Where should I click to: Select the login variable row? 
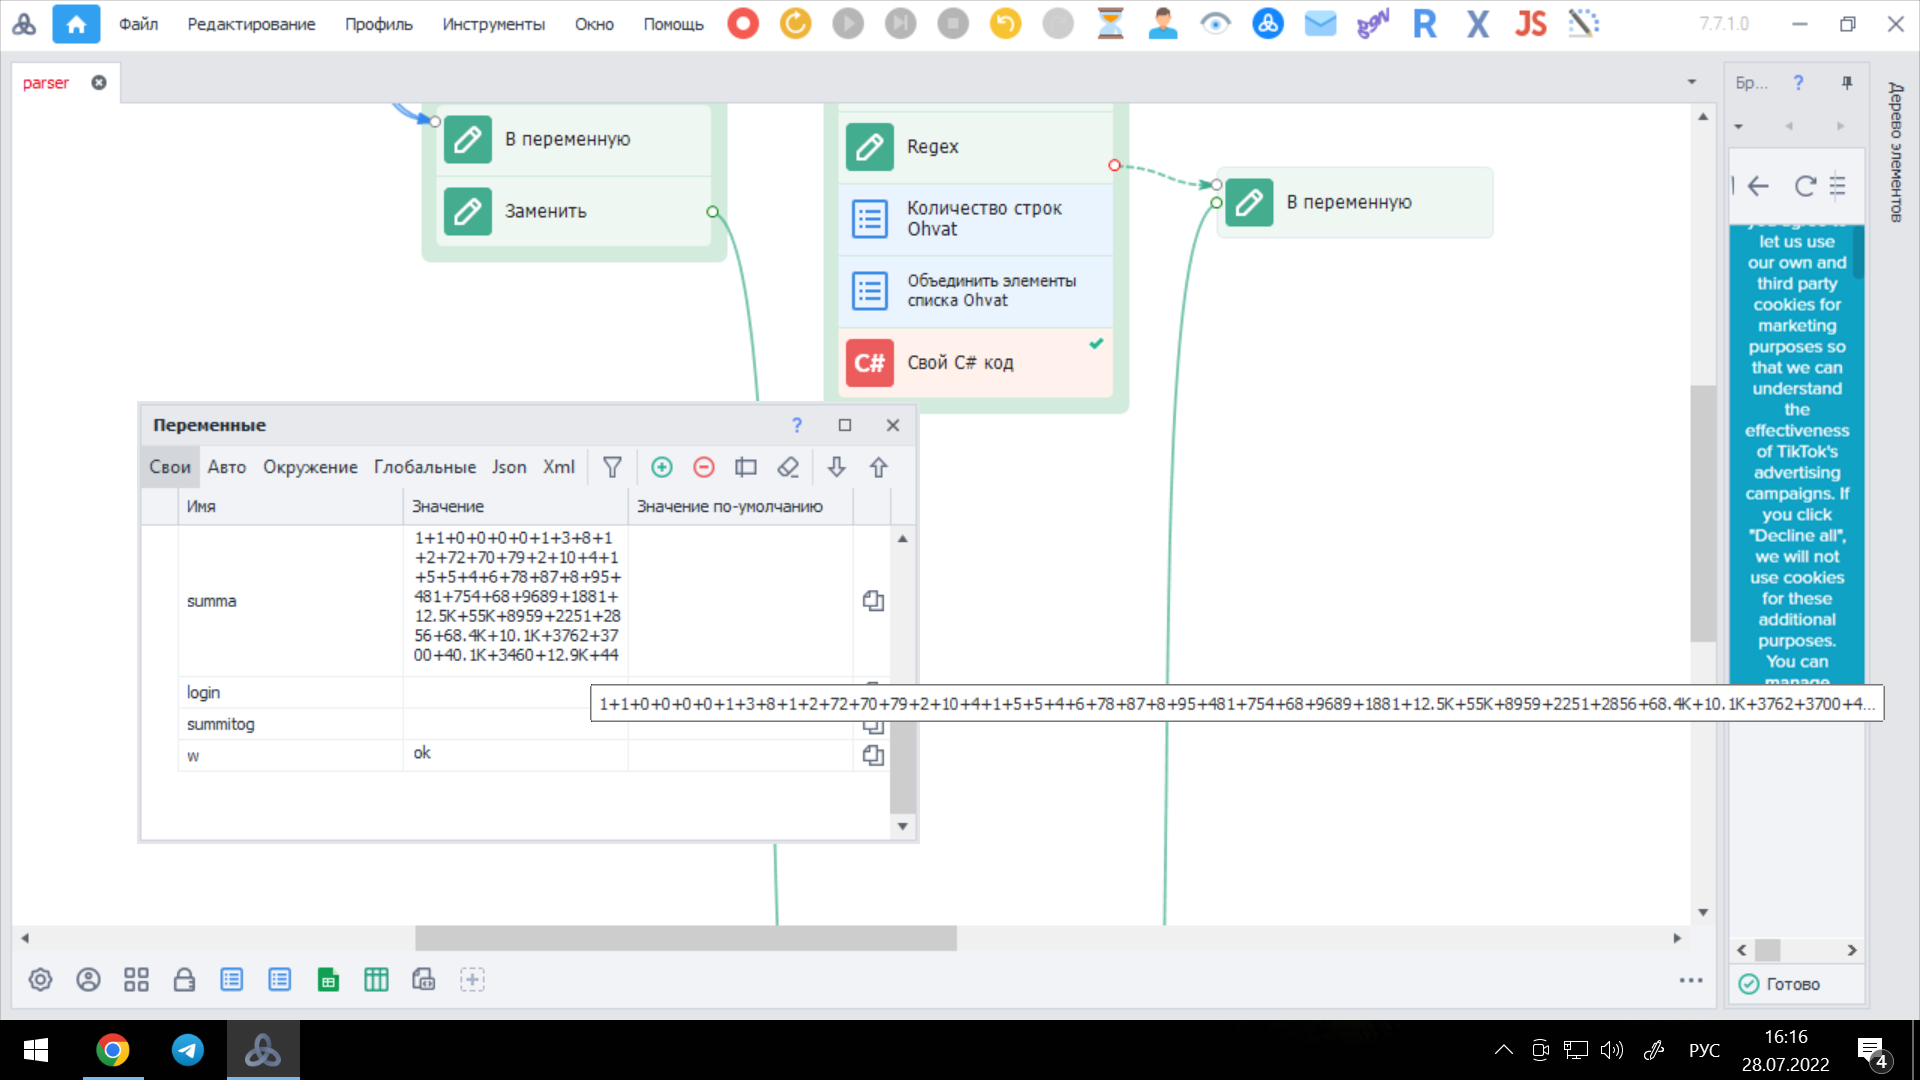tap(516, 693)
